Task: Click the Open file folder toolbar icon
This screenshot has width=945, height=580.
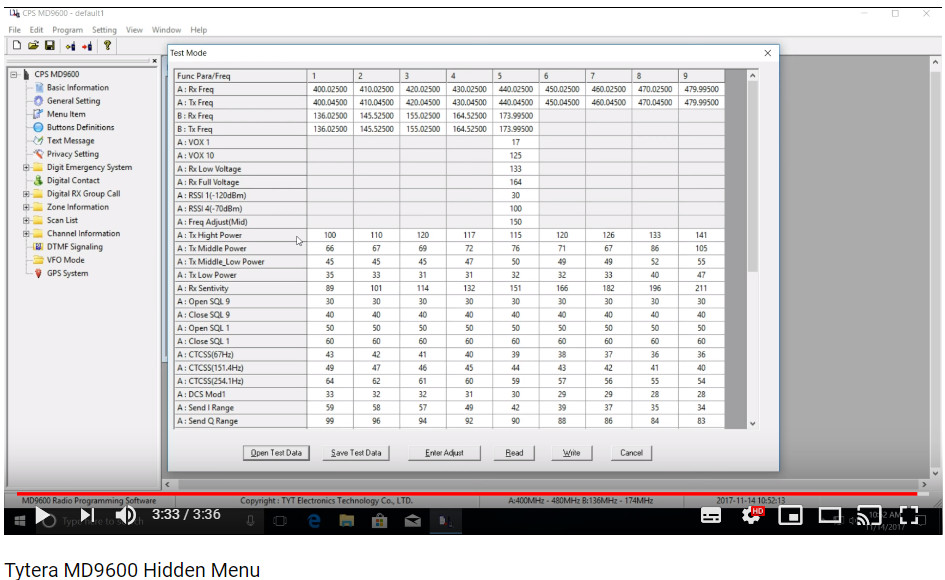Action: pyautogui.click(x=33, y=45)
